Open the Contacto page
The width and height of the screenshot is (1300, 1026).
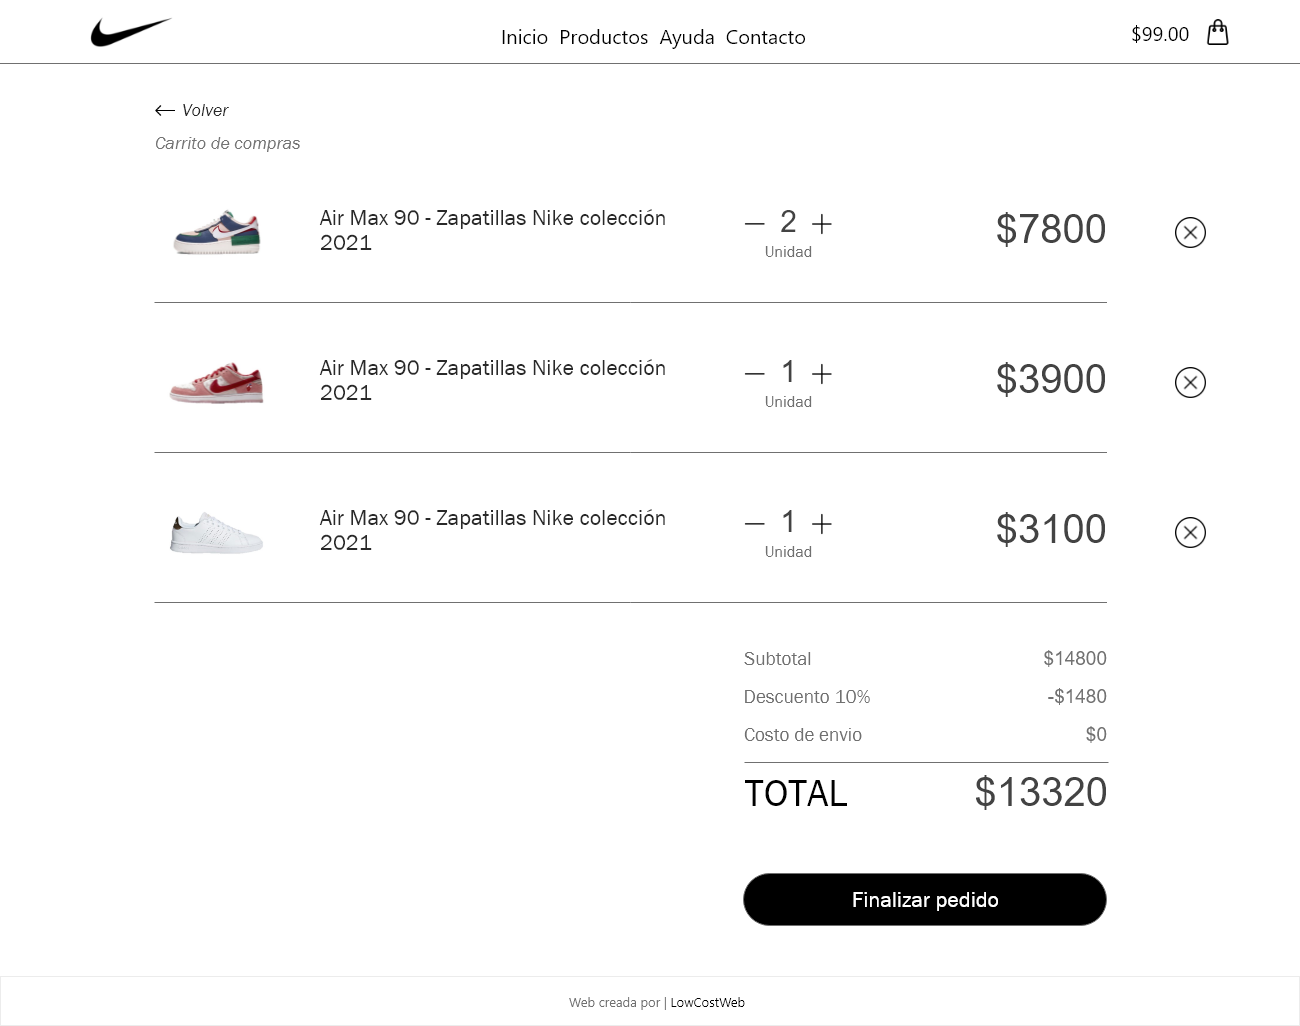[x=765, y=37]
